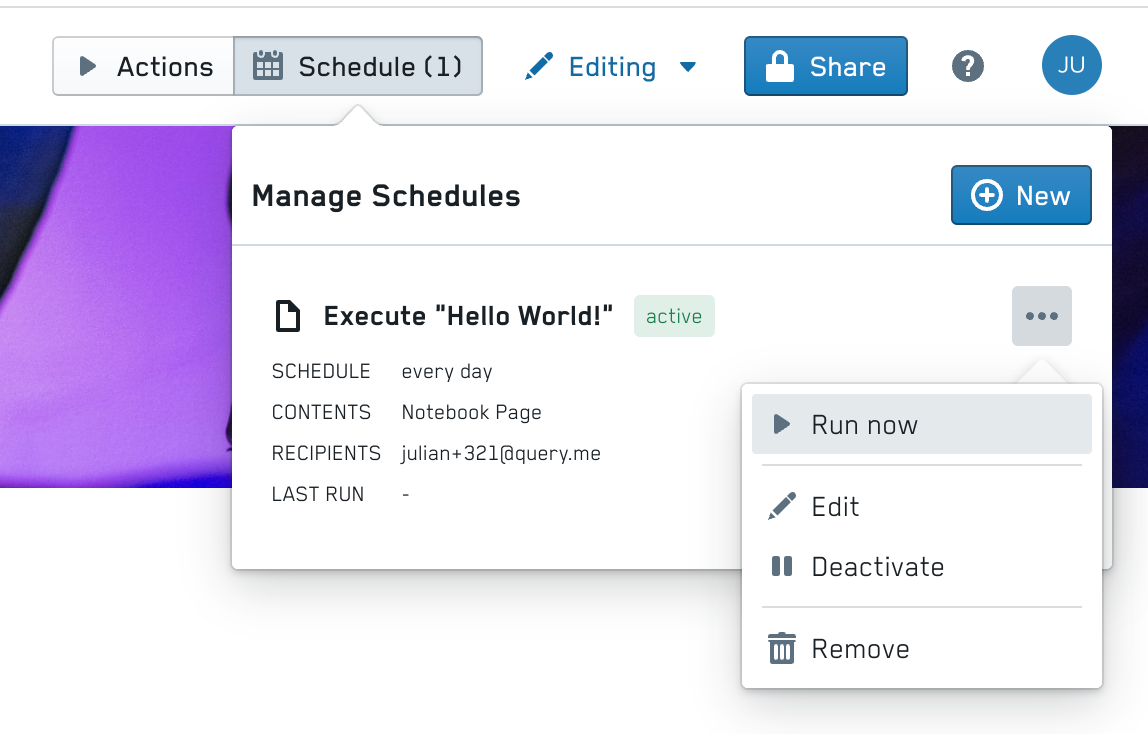1148x734 pixels.
Task: Click the help question mark icon
Action: [967, 67]
